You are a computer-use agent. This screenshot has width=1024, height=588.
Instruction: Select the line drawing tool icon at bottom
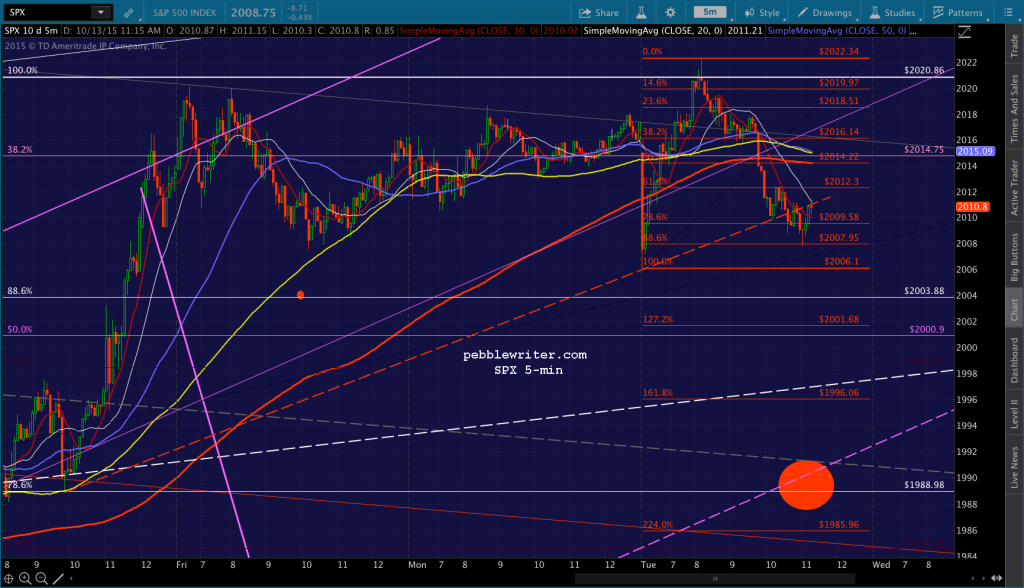pos(58,578)
